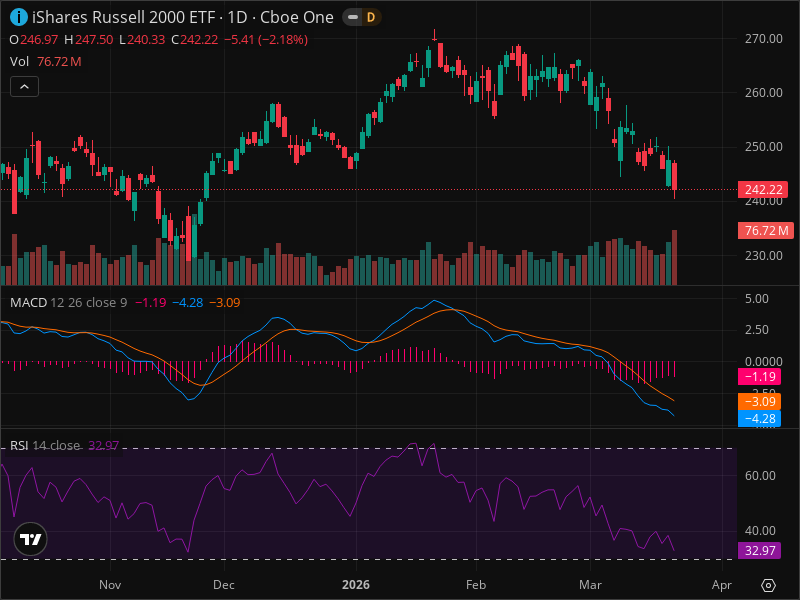Click the 250.00 price scale label

coord(763,147)
